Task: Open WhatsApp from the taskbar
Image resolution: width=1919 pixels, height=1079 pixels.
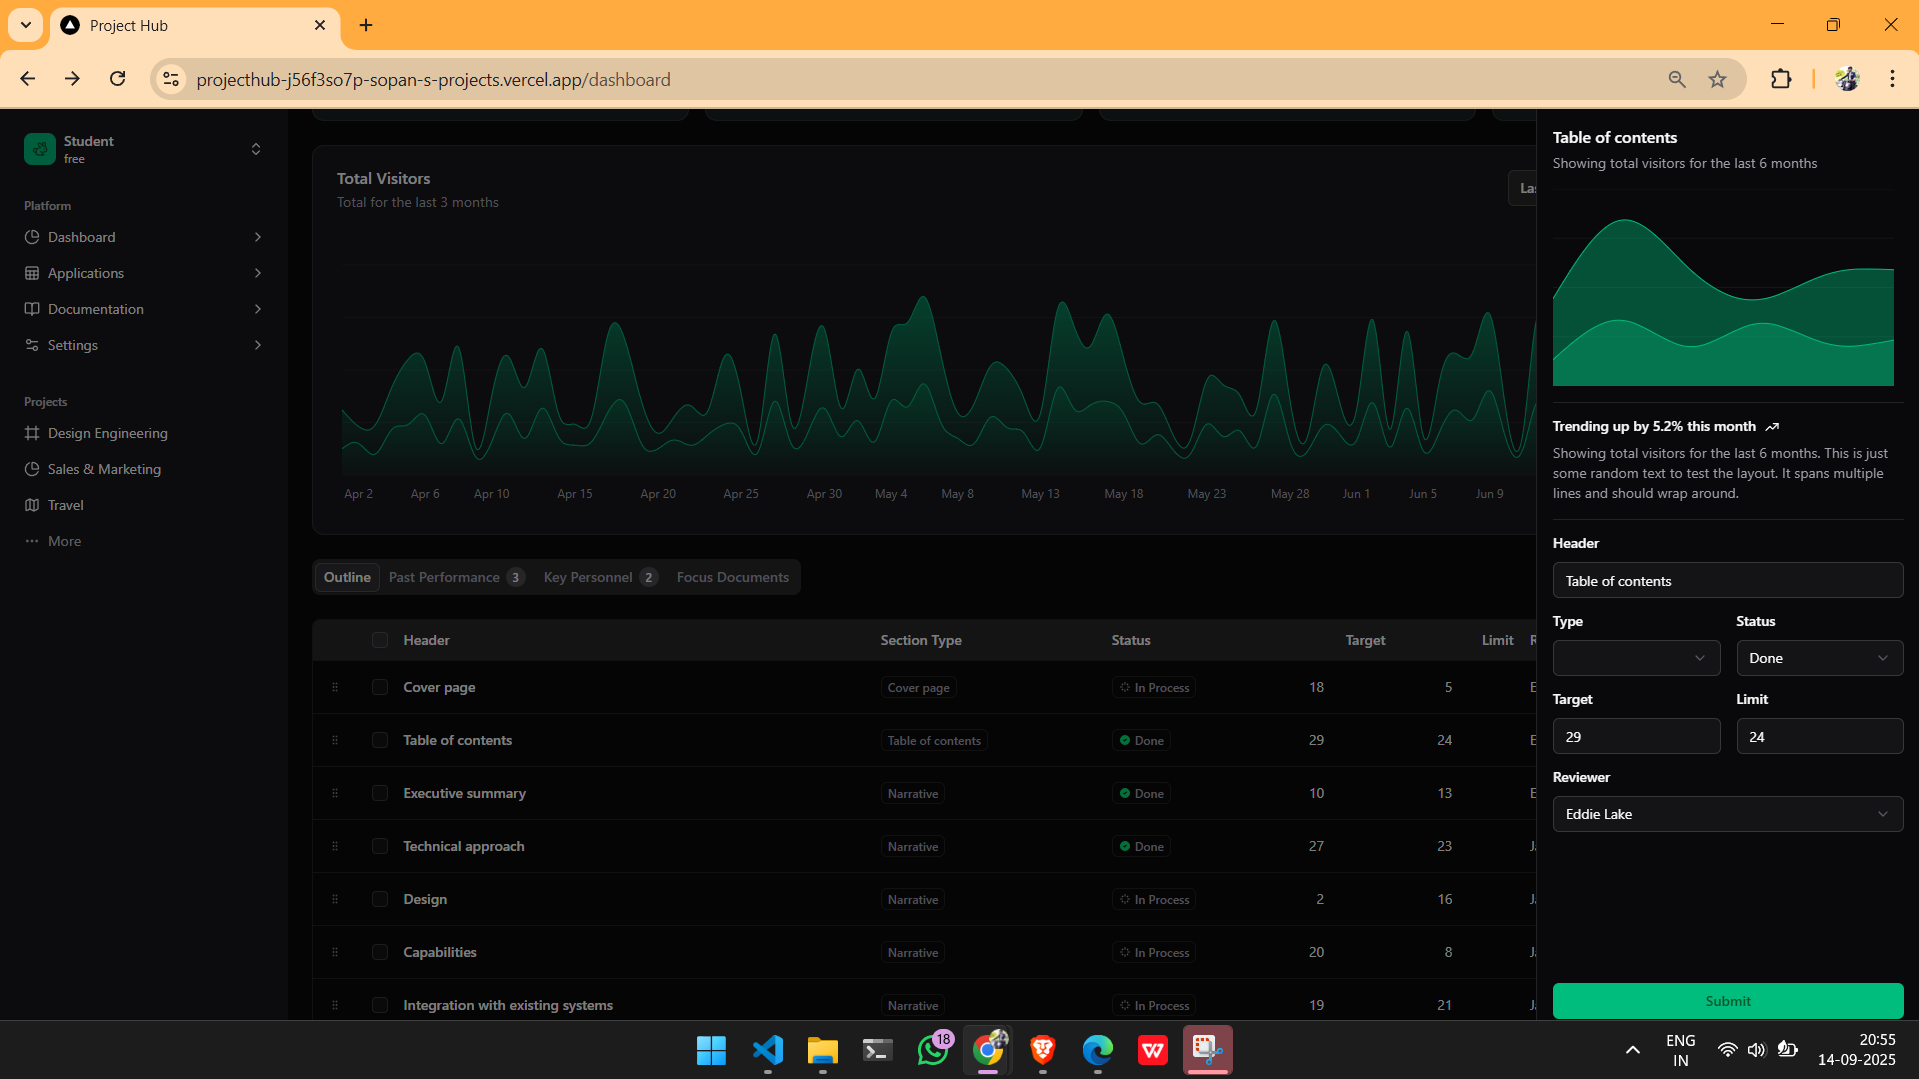Action: point(933,1050)
